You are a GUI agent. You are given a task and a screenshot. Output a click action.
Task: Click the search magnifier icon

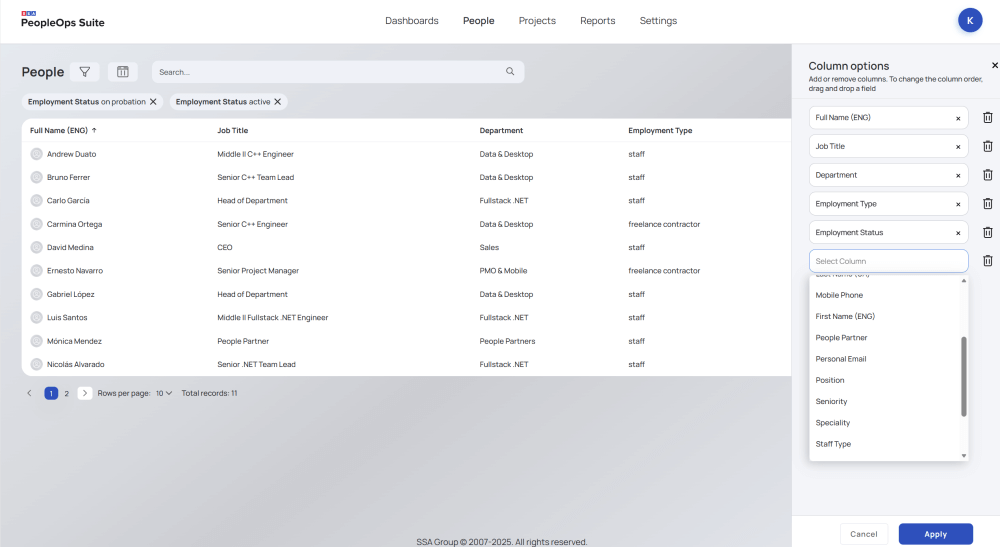click(510, 72)
